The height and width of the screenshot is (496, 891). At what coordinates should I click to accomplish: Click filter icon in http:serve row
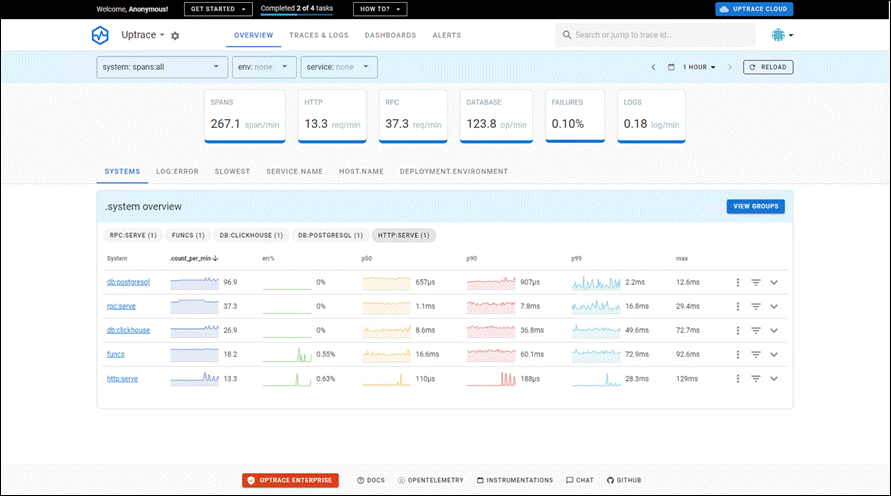756,378
